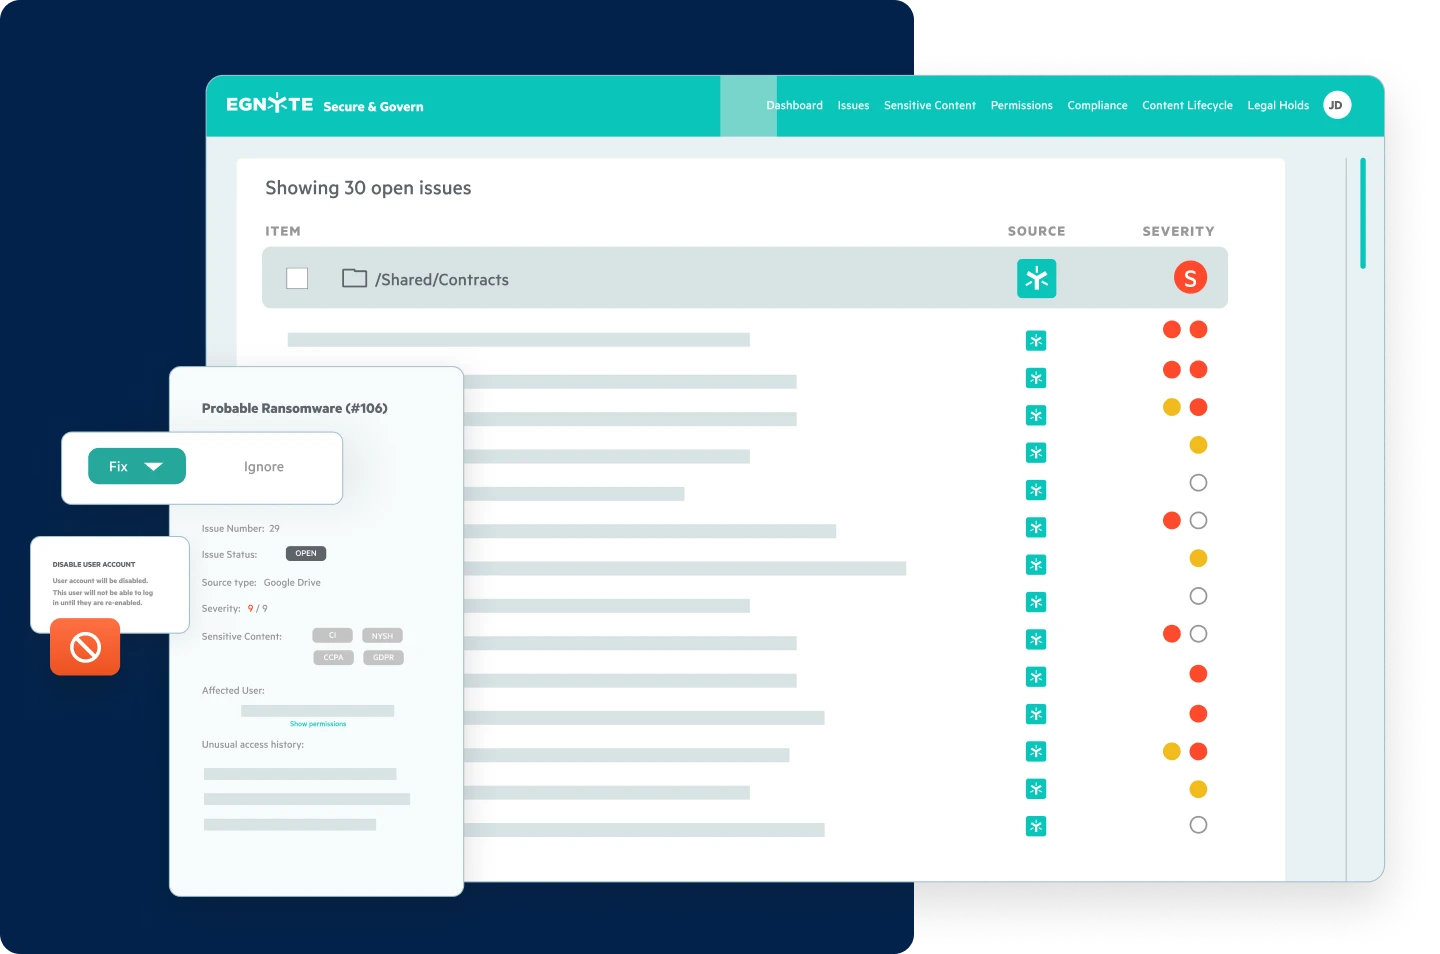
Task: Click the Probable Ransomware (#106) title
Action: (x=294, y=408)
